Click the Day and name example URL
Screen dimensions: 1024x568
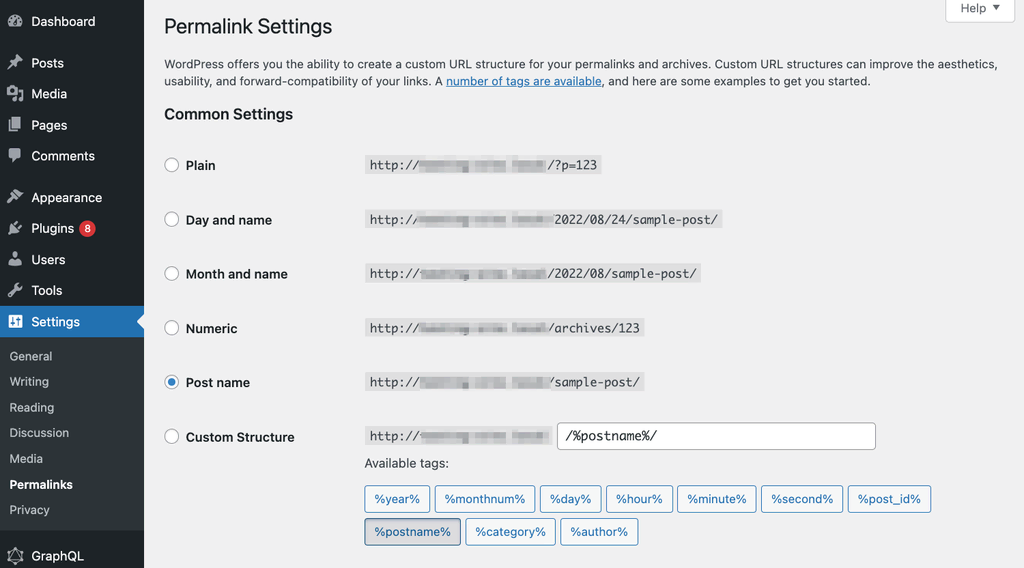click(543, 219)
